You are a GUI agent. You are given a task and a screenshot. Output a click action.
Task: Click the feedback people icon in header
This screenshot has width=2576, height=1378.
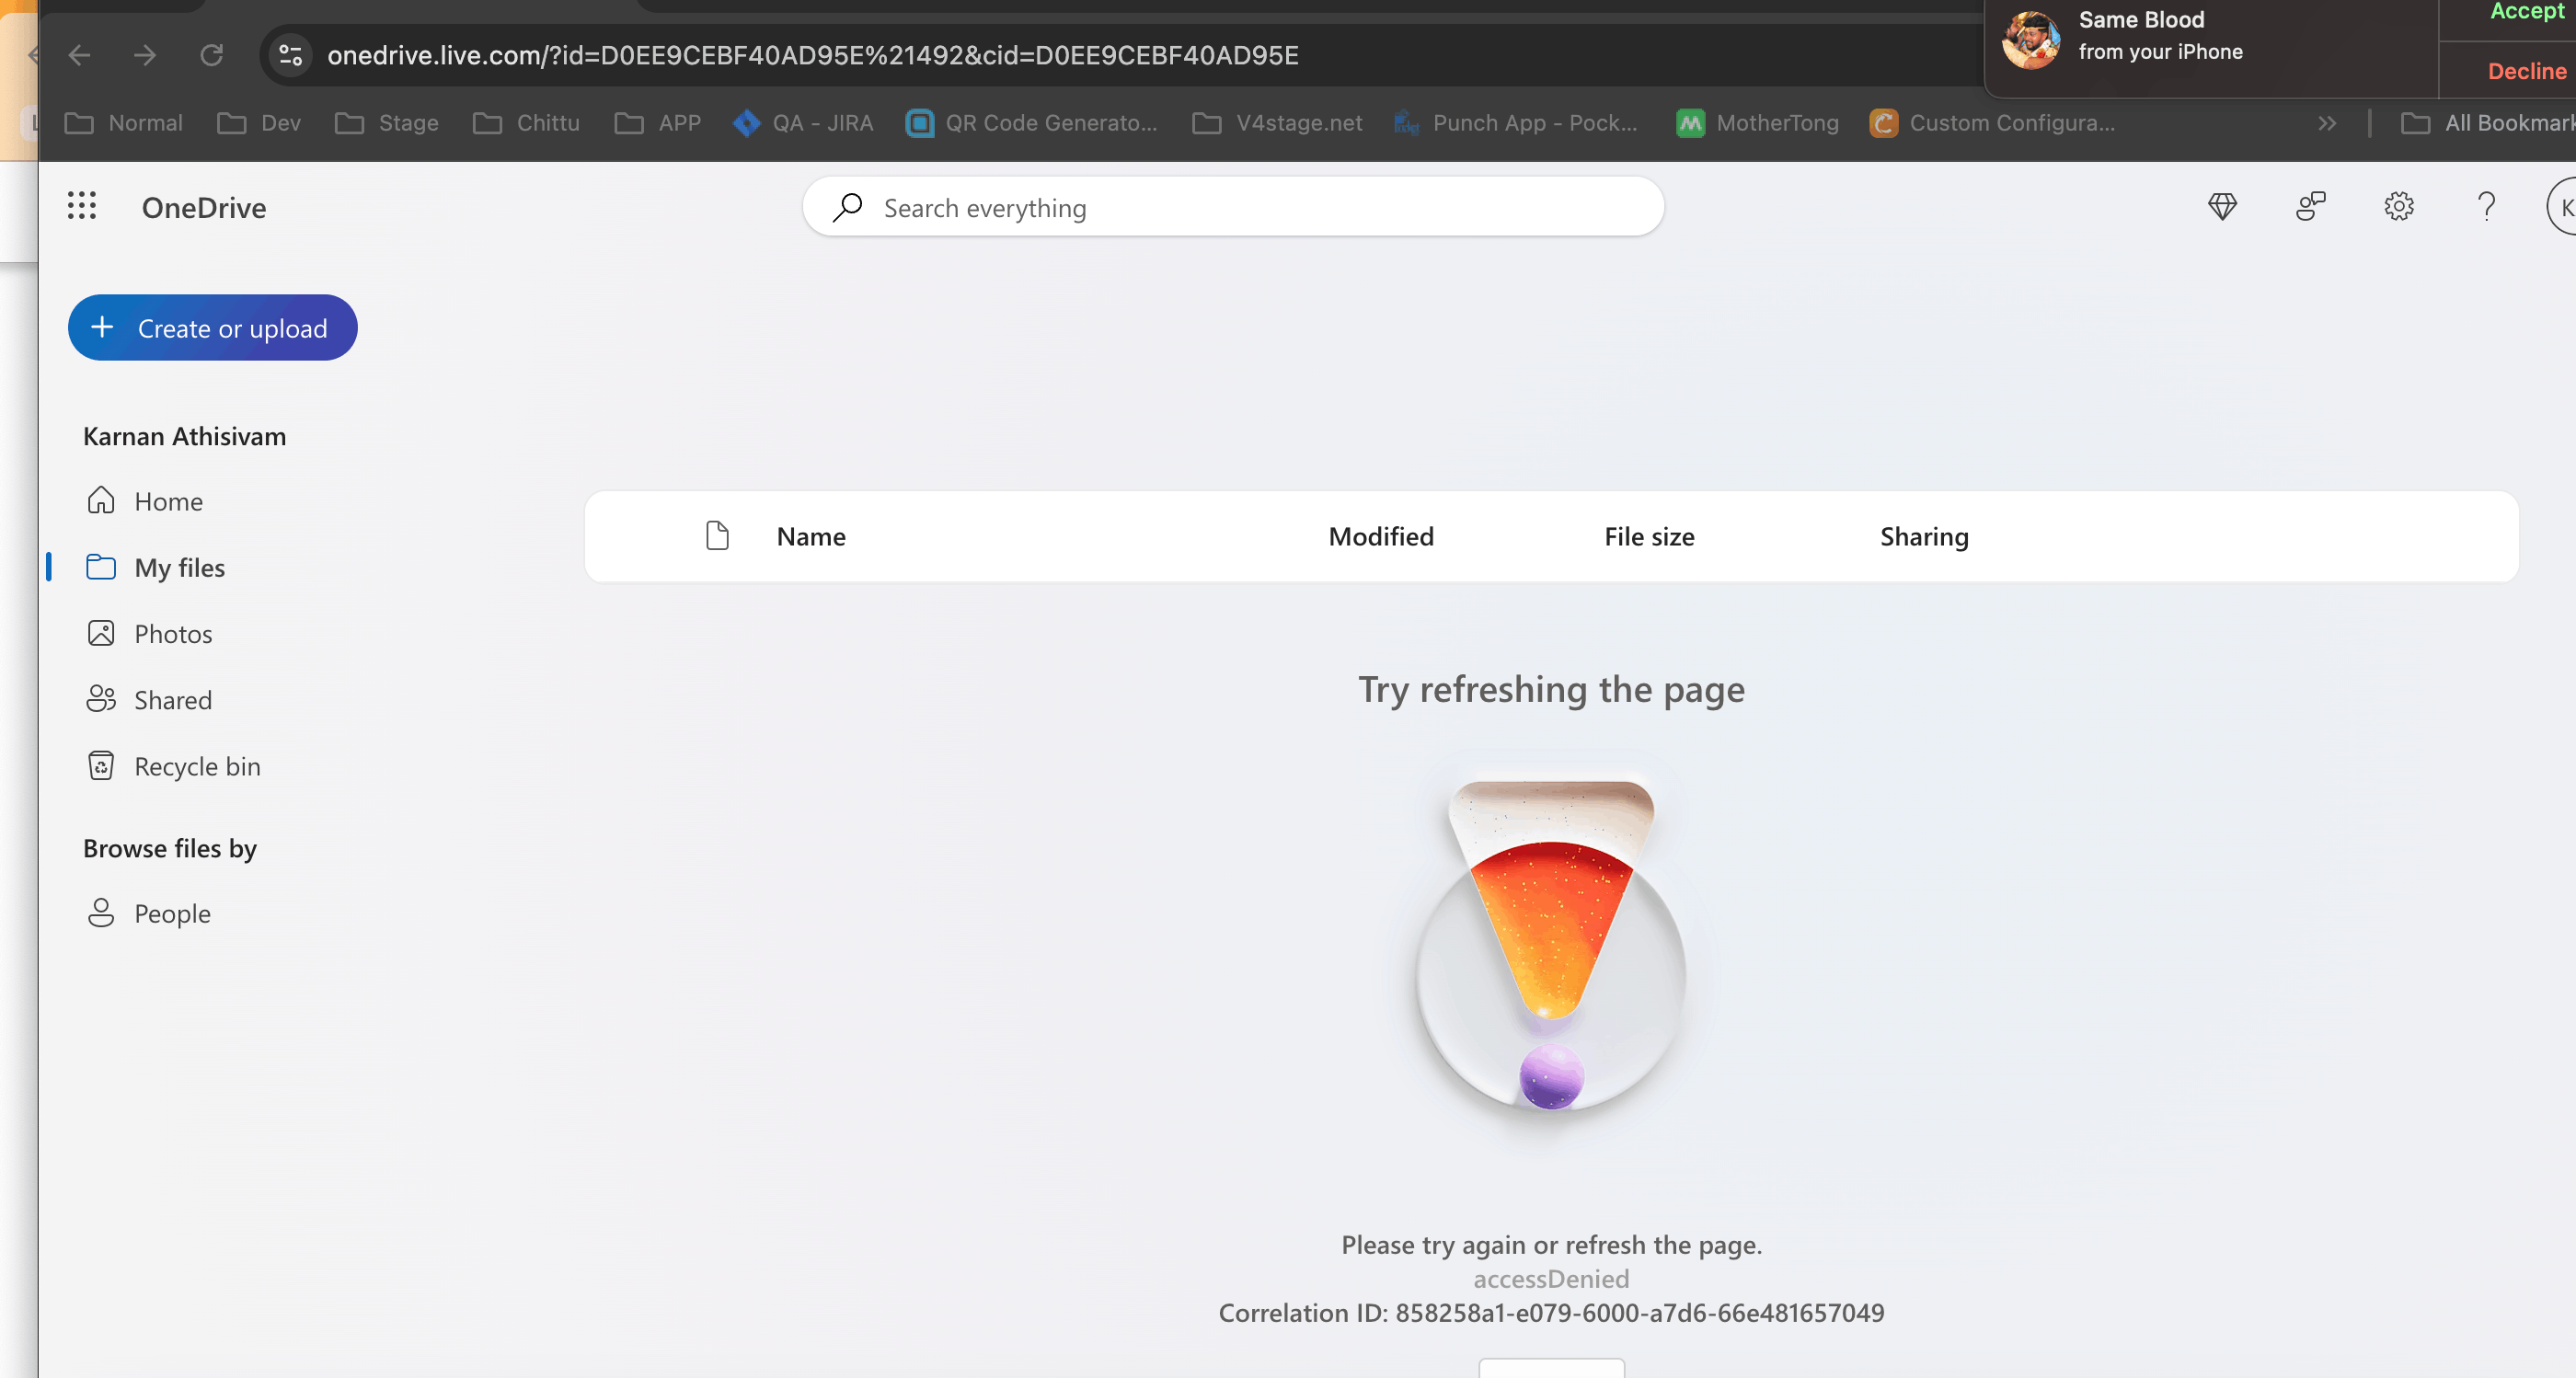point(2310,207)
